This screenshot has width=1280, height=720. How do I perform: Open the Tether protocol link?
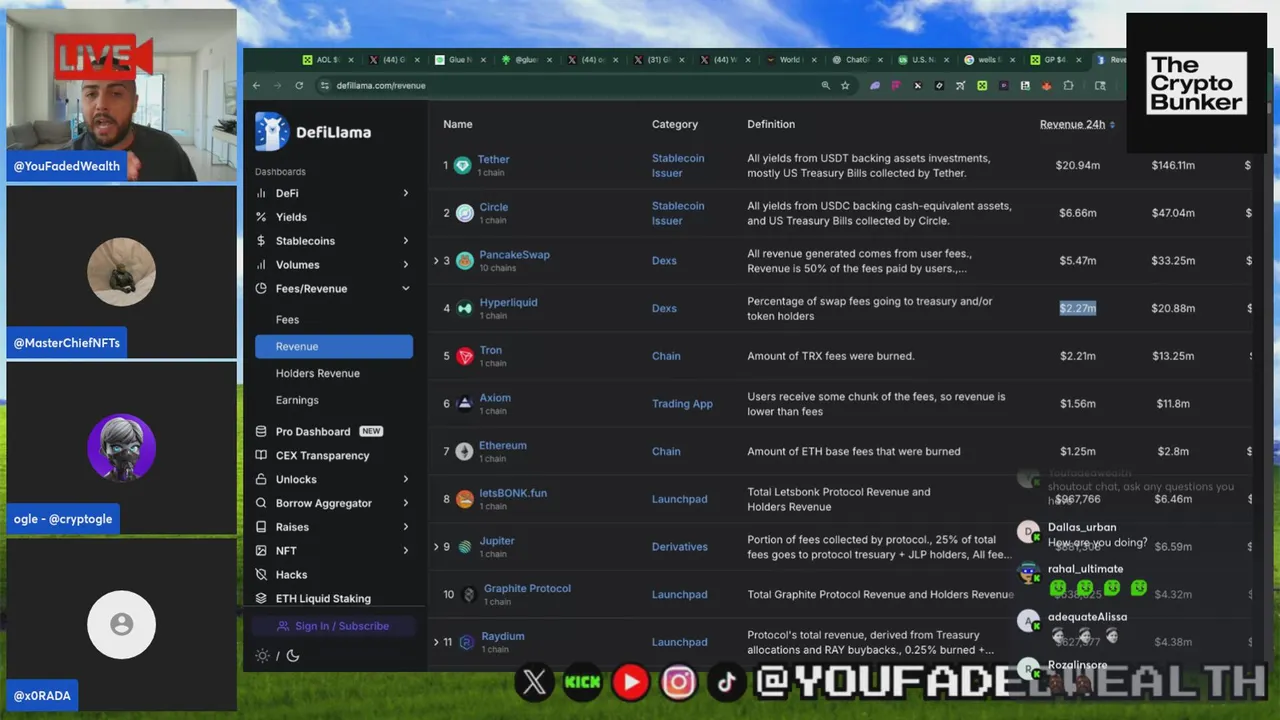[493, 159]
